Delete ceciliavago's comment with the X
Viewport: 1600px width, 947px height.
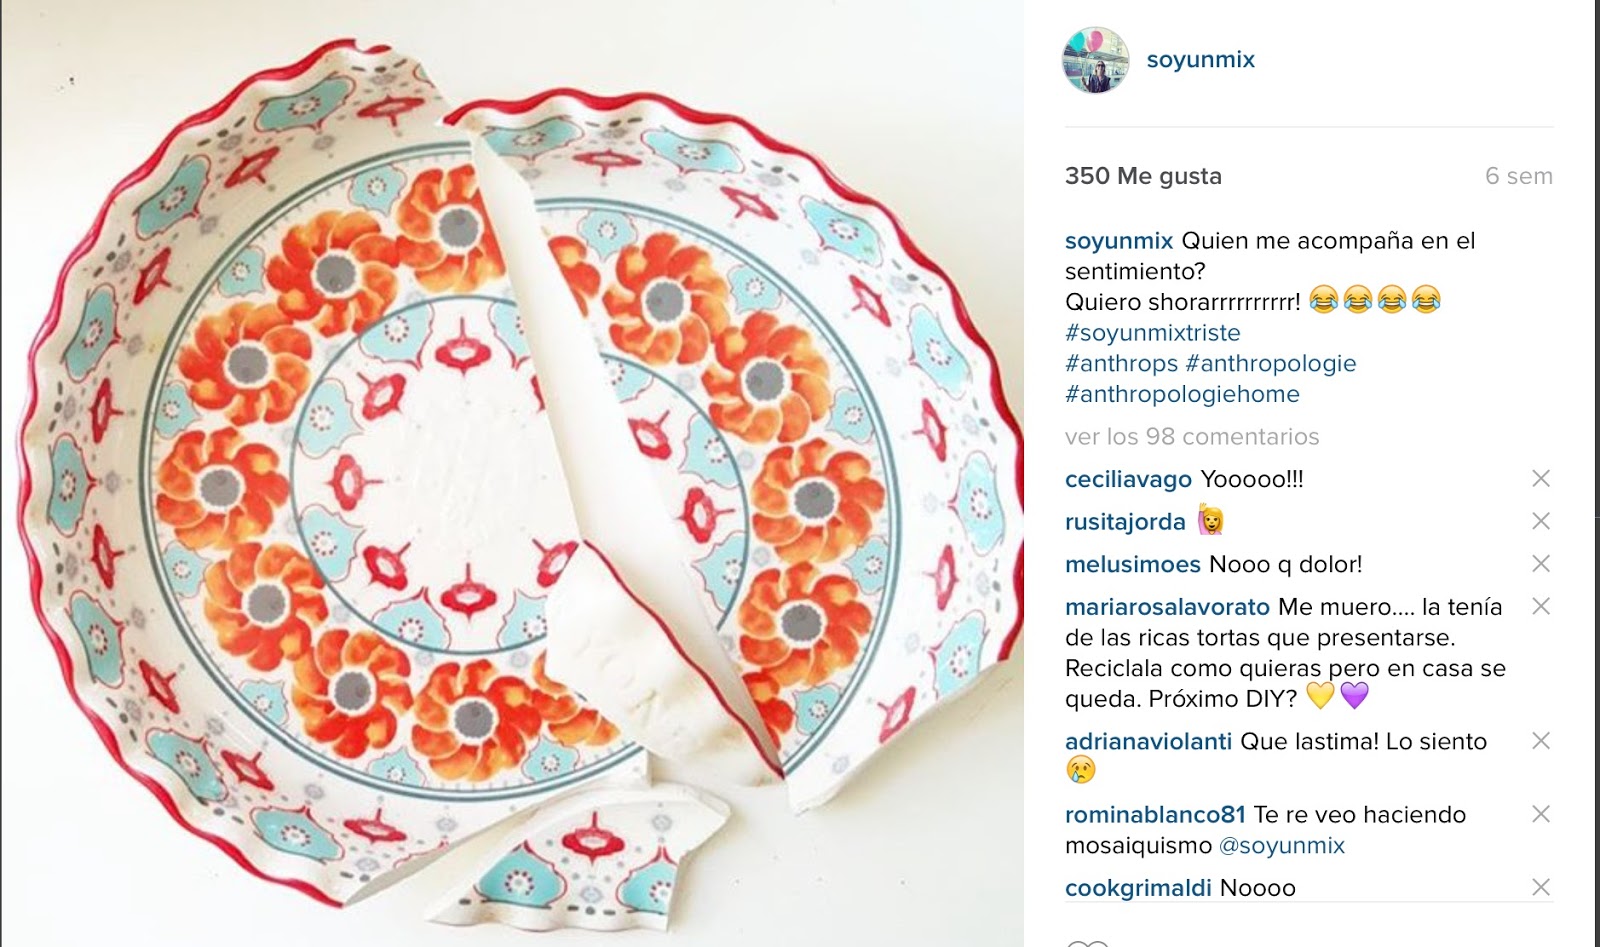[x=1541, y=479]
